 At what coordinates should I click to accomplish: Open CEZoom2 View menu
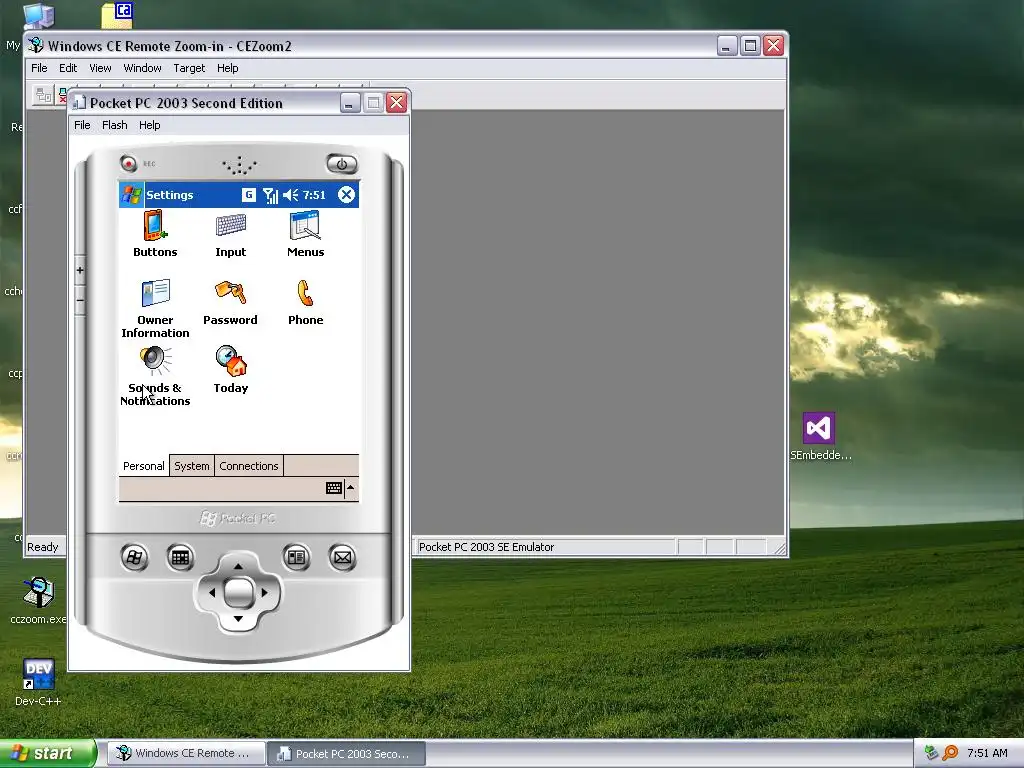pos(100,68)
